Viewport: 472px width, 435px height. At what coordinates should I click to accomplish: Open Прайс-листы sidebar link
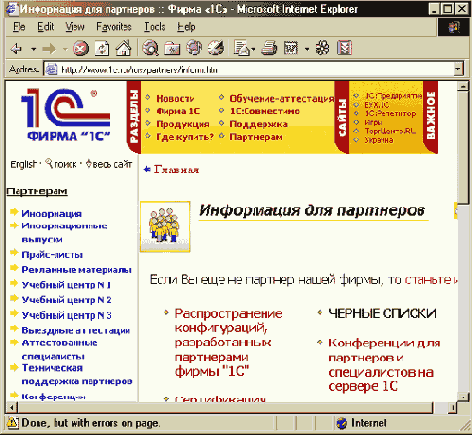click(52, 255)
